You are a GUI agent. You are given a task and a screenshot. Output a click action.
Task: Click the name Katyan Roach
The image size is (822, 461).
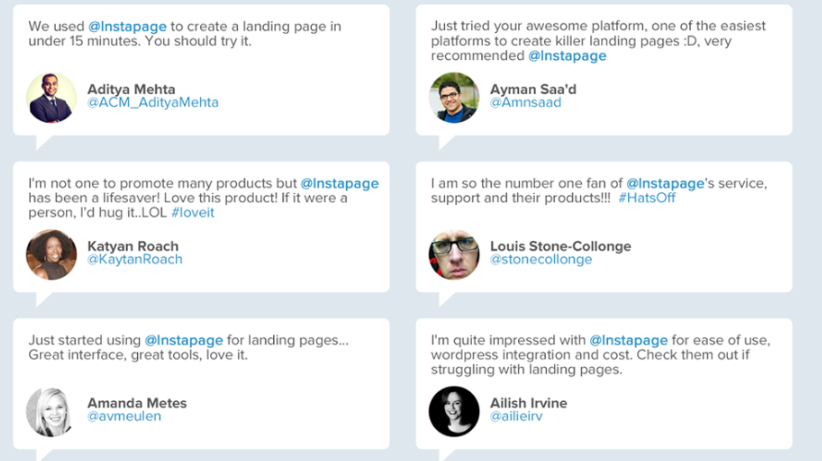133,246
